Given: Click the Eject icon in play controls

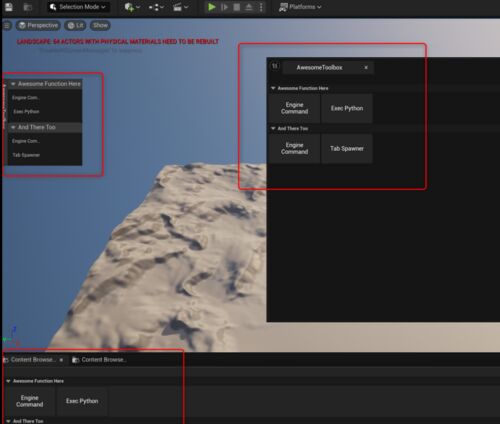Looking at the screenshot, I should pos(249,7).
